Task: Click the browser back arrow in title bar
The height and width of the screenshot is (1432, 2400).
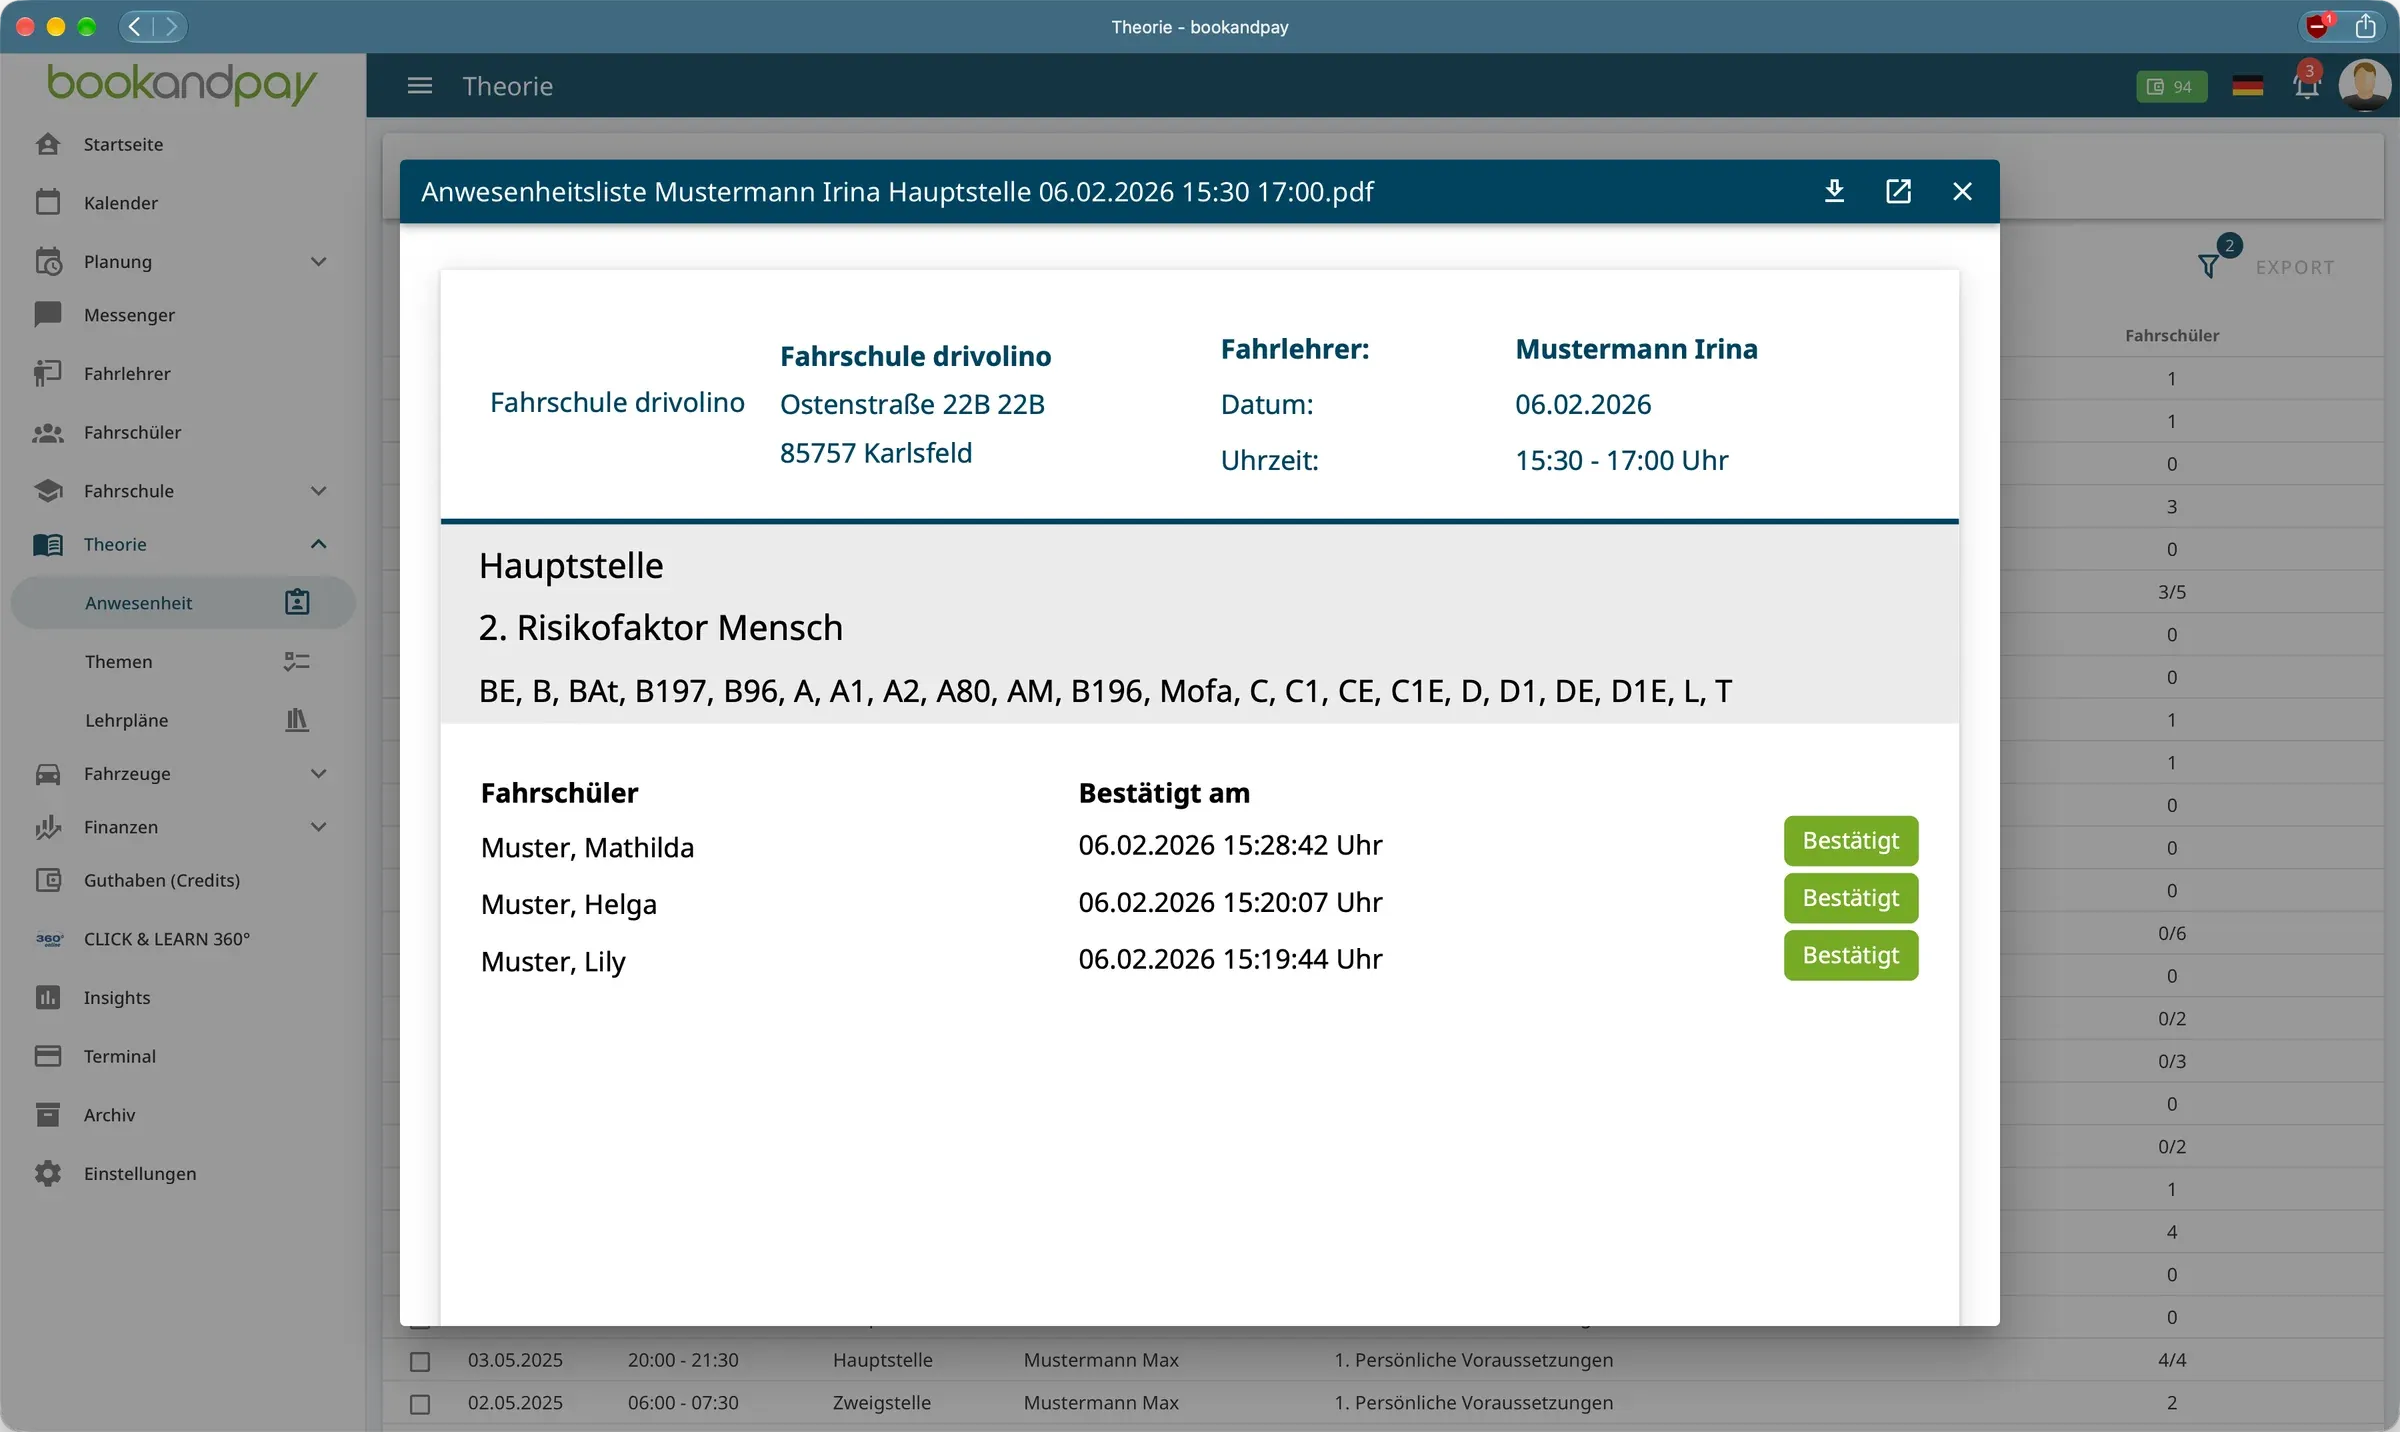Action: pyautogui.click(x=135, y=26)
